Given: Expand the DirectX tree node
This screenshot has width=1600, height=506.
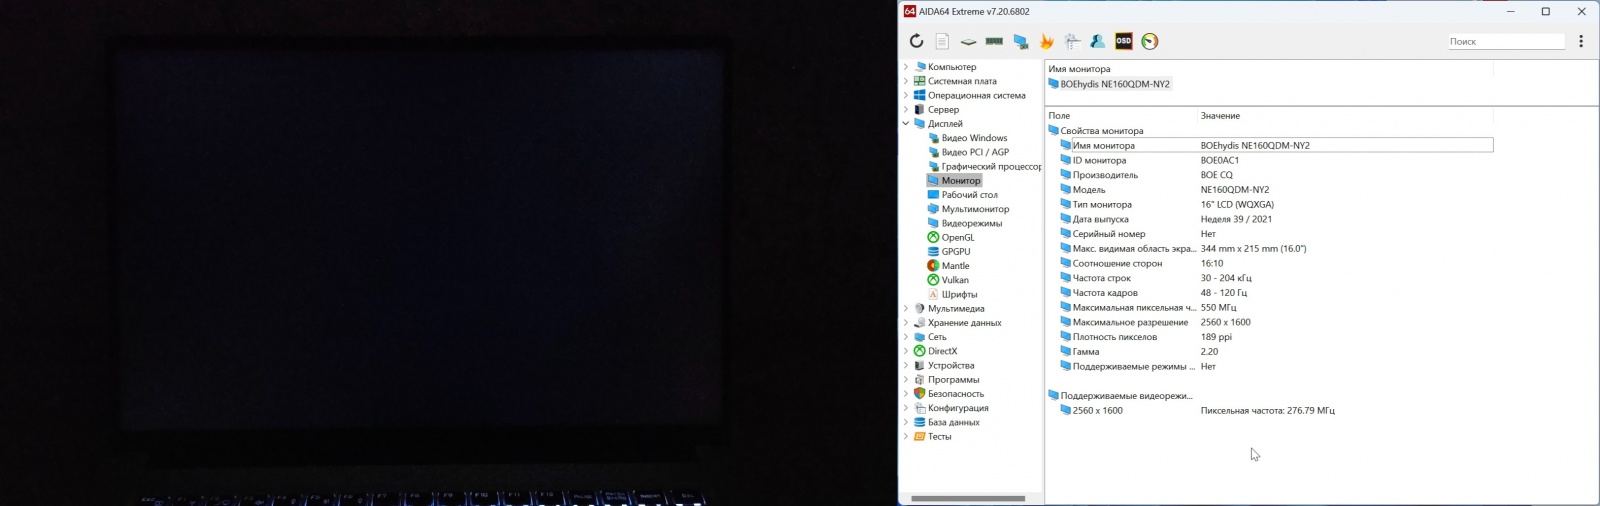Looking at the screenshot, I should tap(906, 351).
